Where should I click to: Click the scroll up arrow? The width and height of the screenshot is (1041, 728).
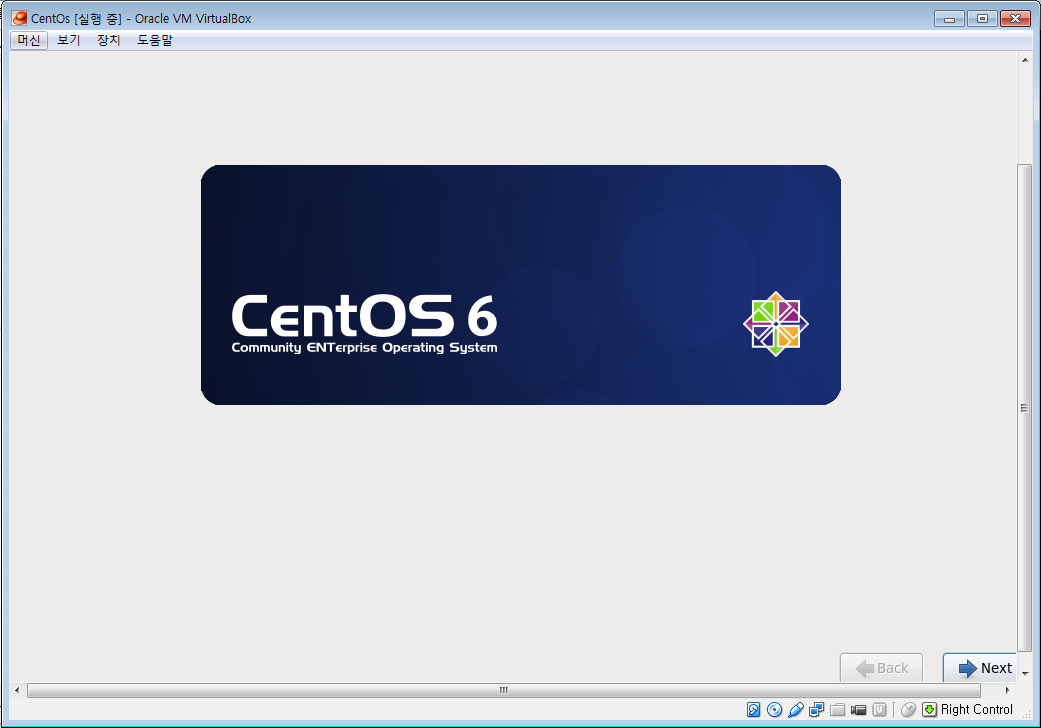pyautogui.click(x=1025, y=60)
